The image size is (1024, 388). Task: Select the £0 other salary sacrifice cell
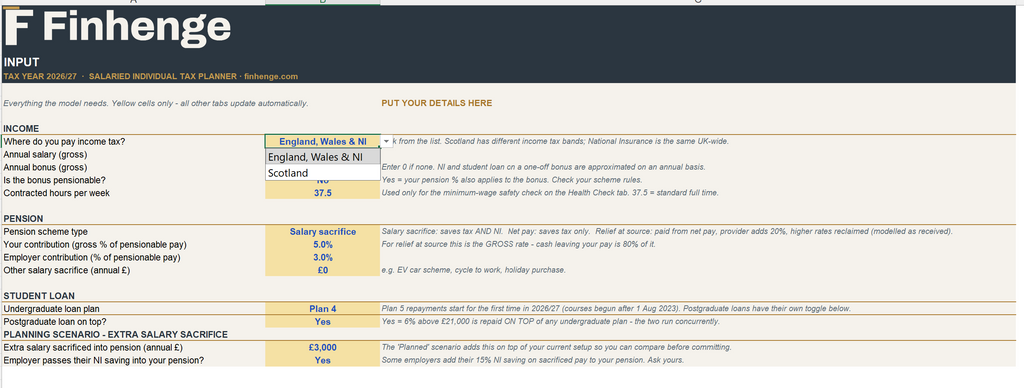coord(323,270)
